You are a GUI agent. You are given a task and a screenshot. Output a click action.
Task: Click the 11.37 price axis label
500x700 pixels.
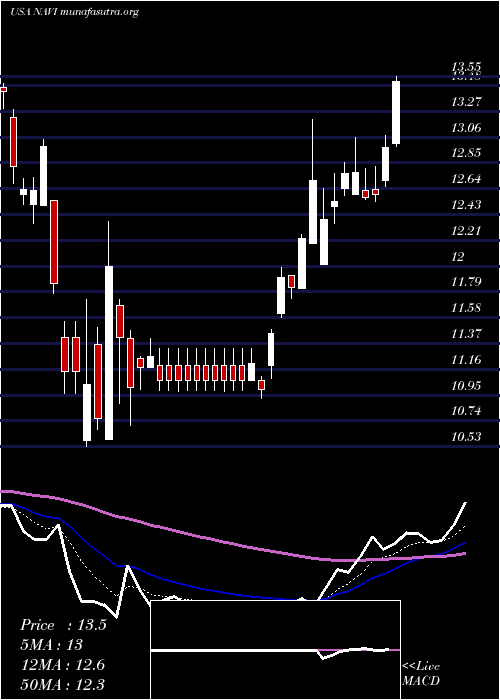tap(466, 334)
